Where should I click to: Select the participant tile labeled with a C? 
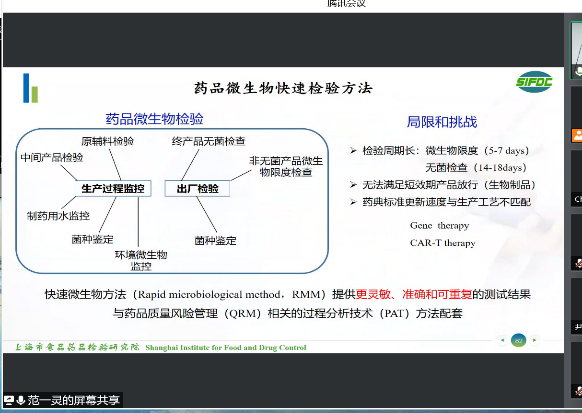(576, 178)
